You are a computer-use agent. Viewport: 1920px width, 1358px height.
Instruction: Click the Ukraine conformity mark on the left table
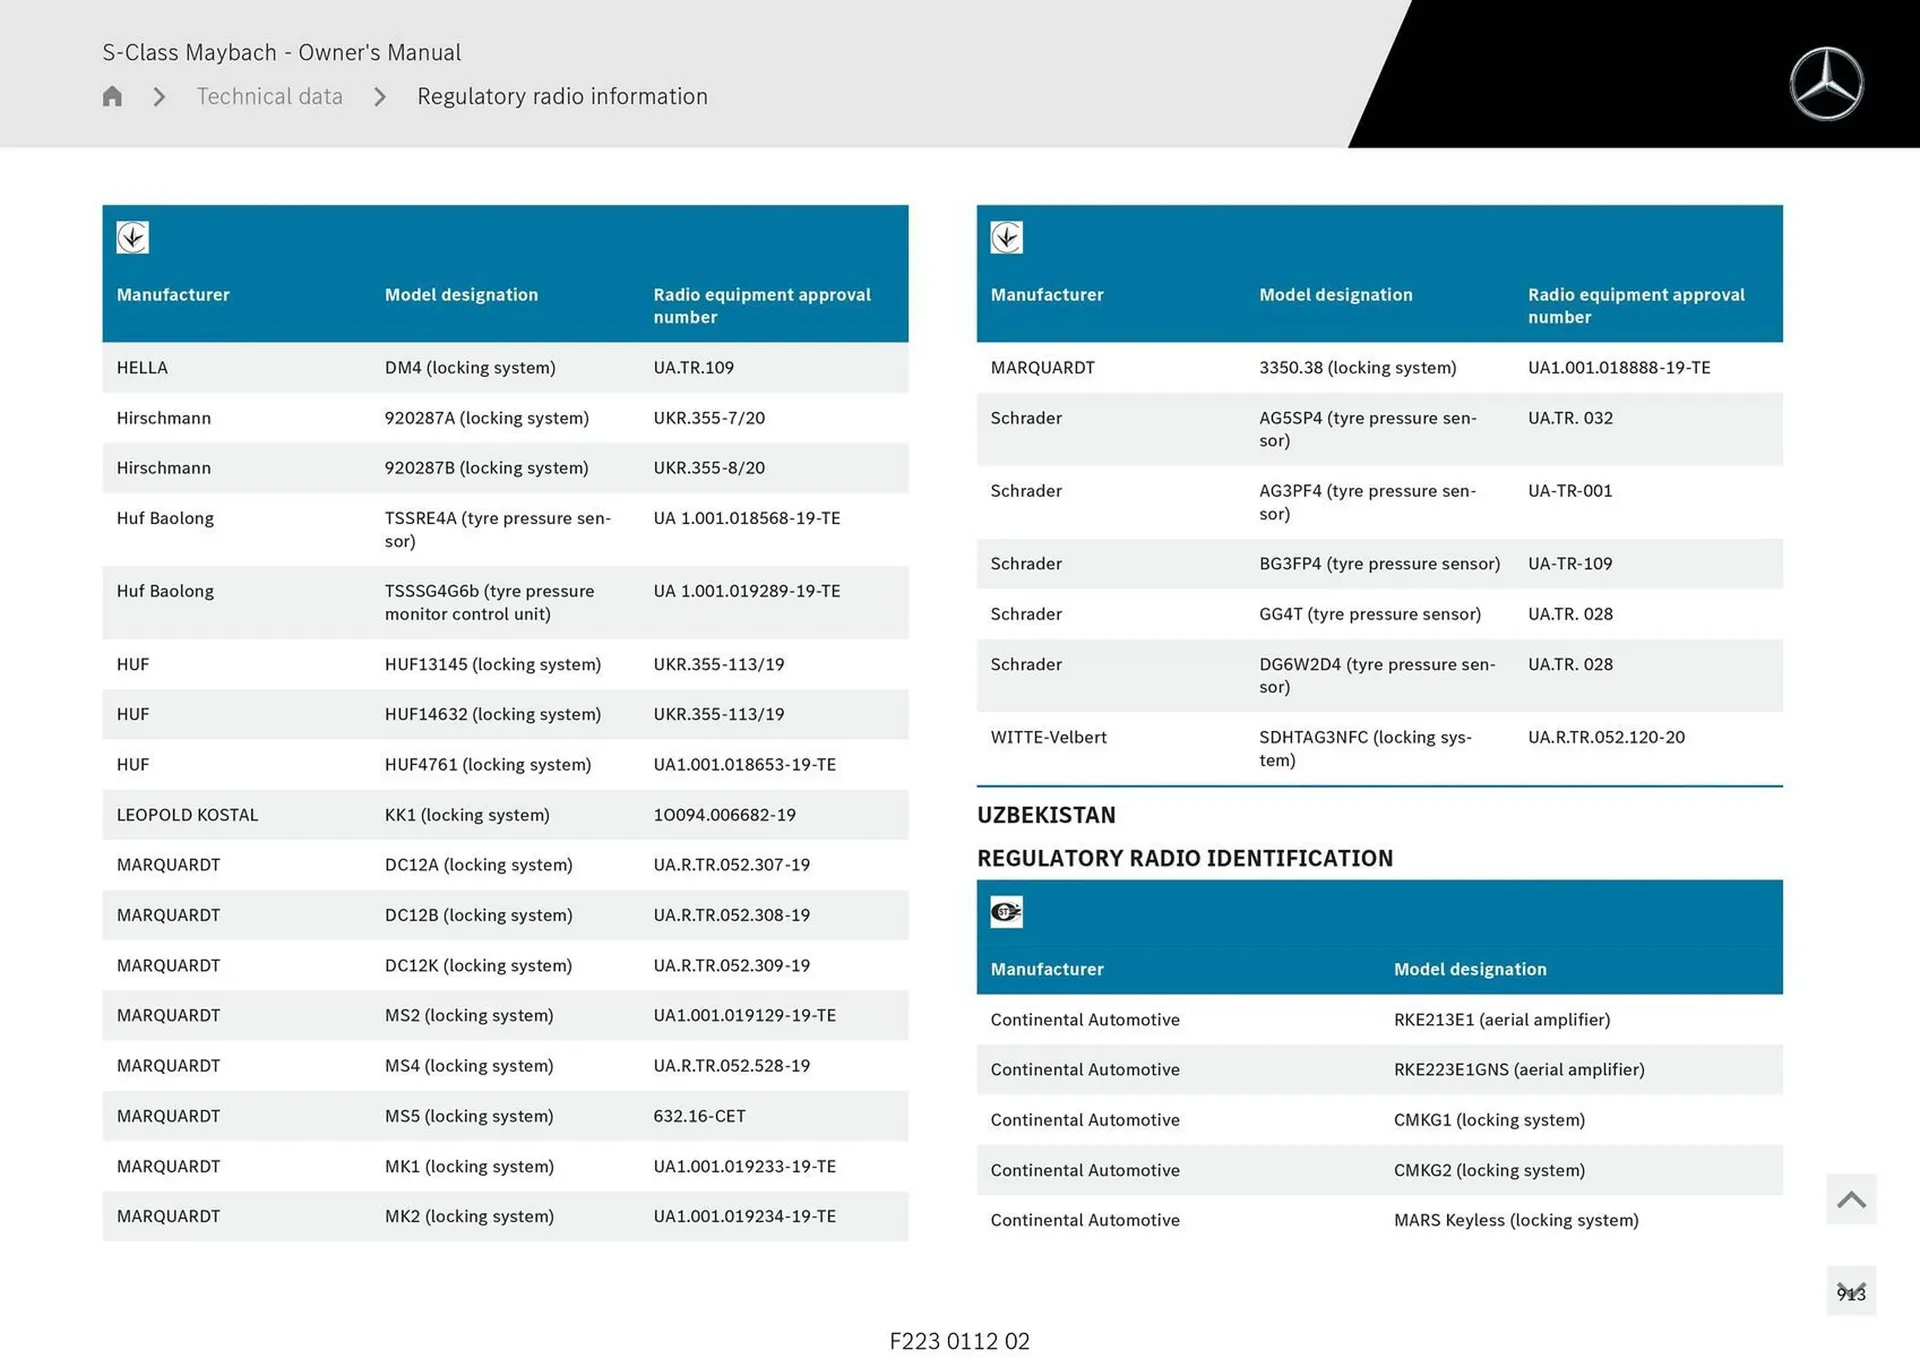[131, 237]
